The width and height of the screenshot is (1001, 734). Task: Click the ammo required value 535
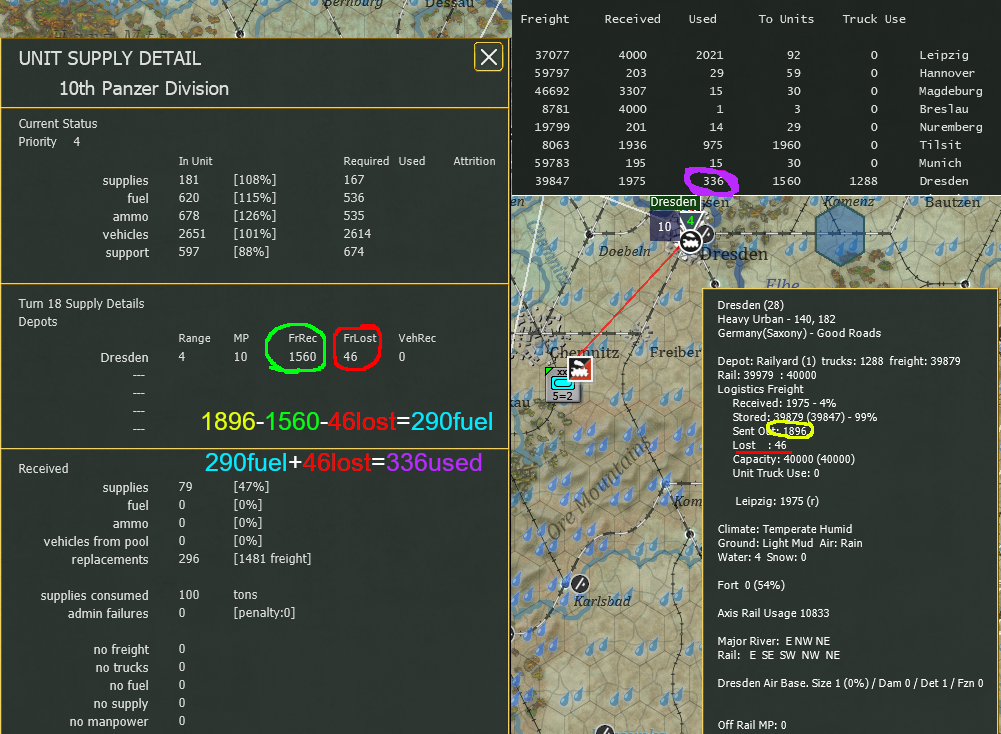pyautogui.click(x=354, y=216)
